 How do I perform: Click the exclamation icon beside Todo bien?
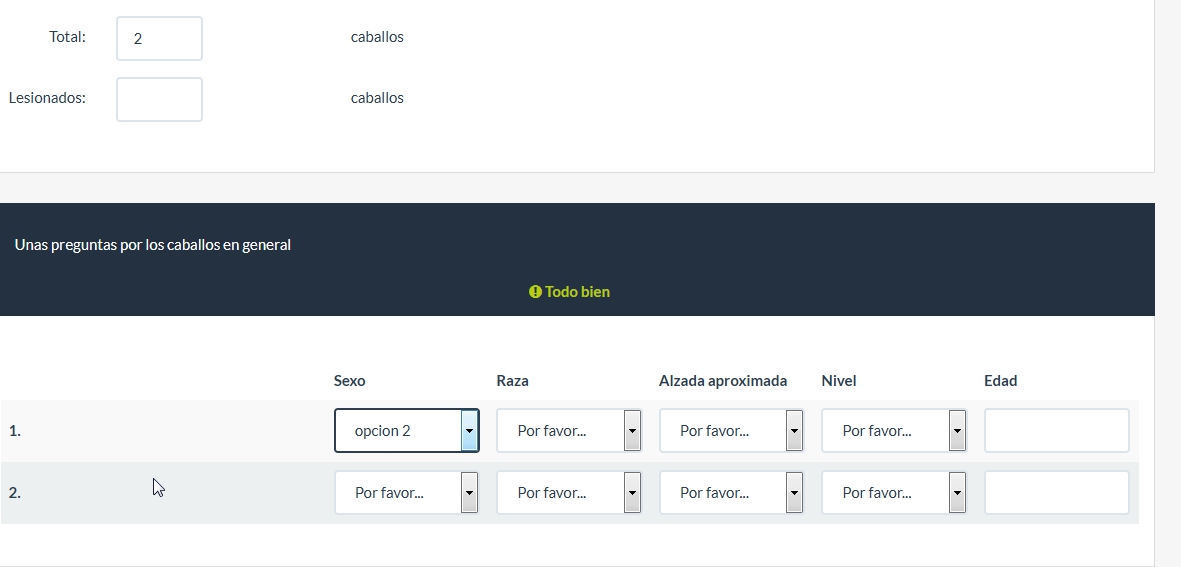click(535, 292)
